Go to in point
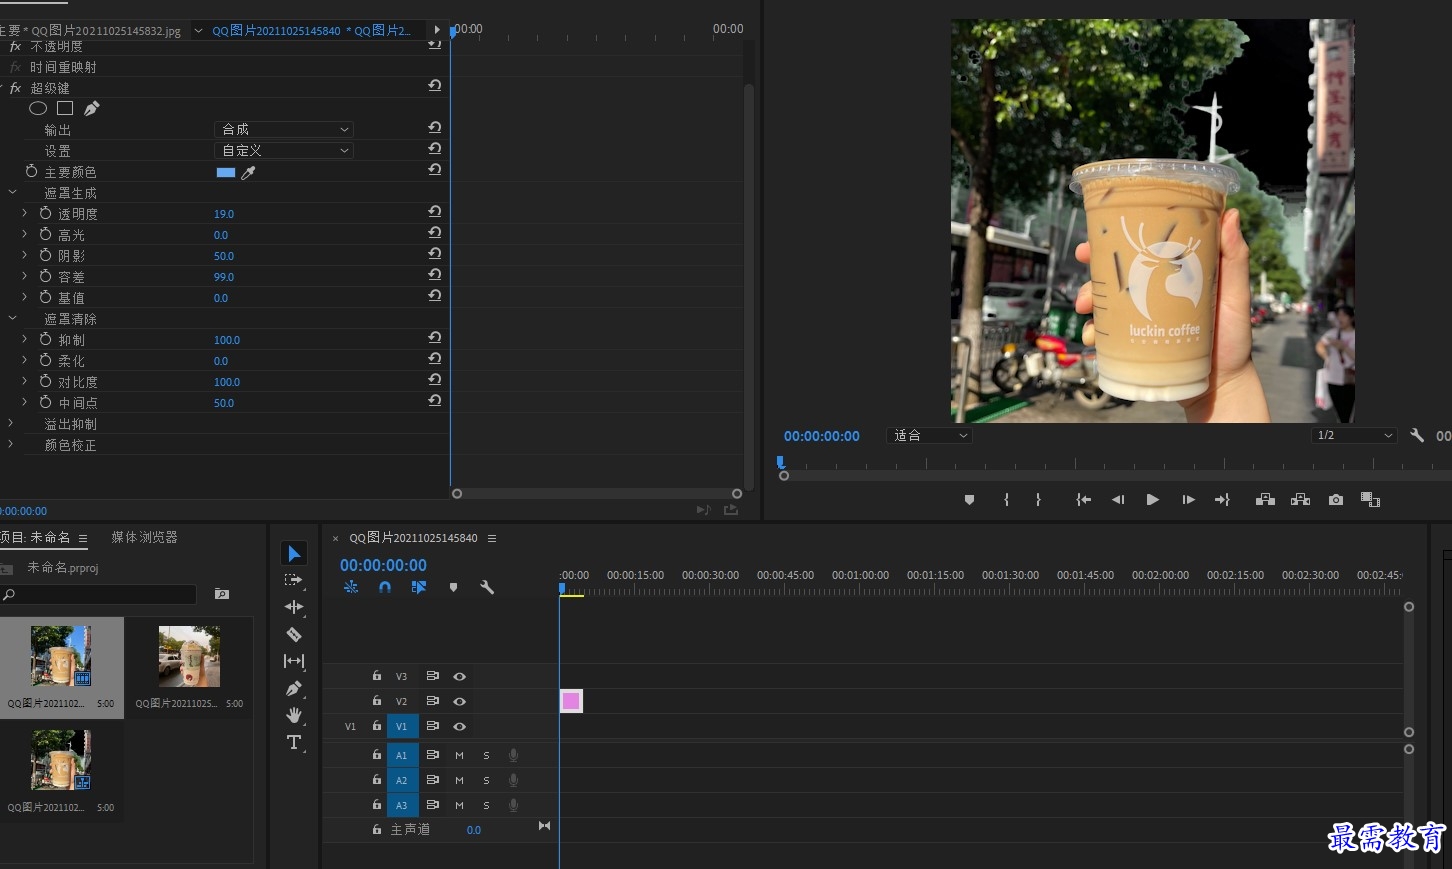1452x869 pixels. point(1083,499)
